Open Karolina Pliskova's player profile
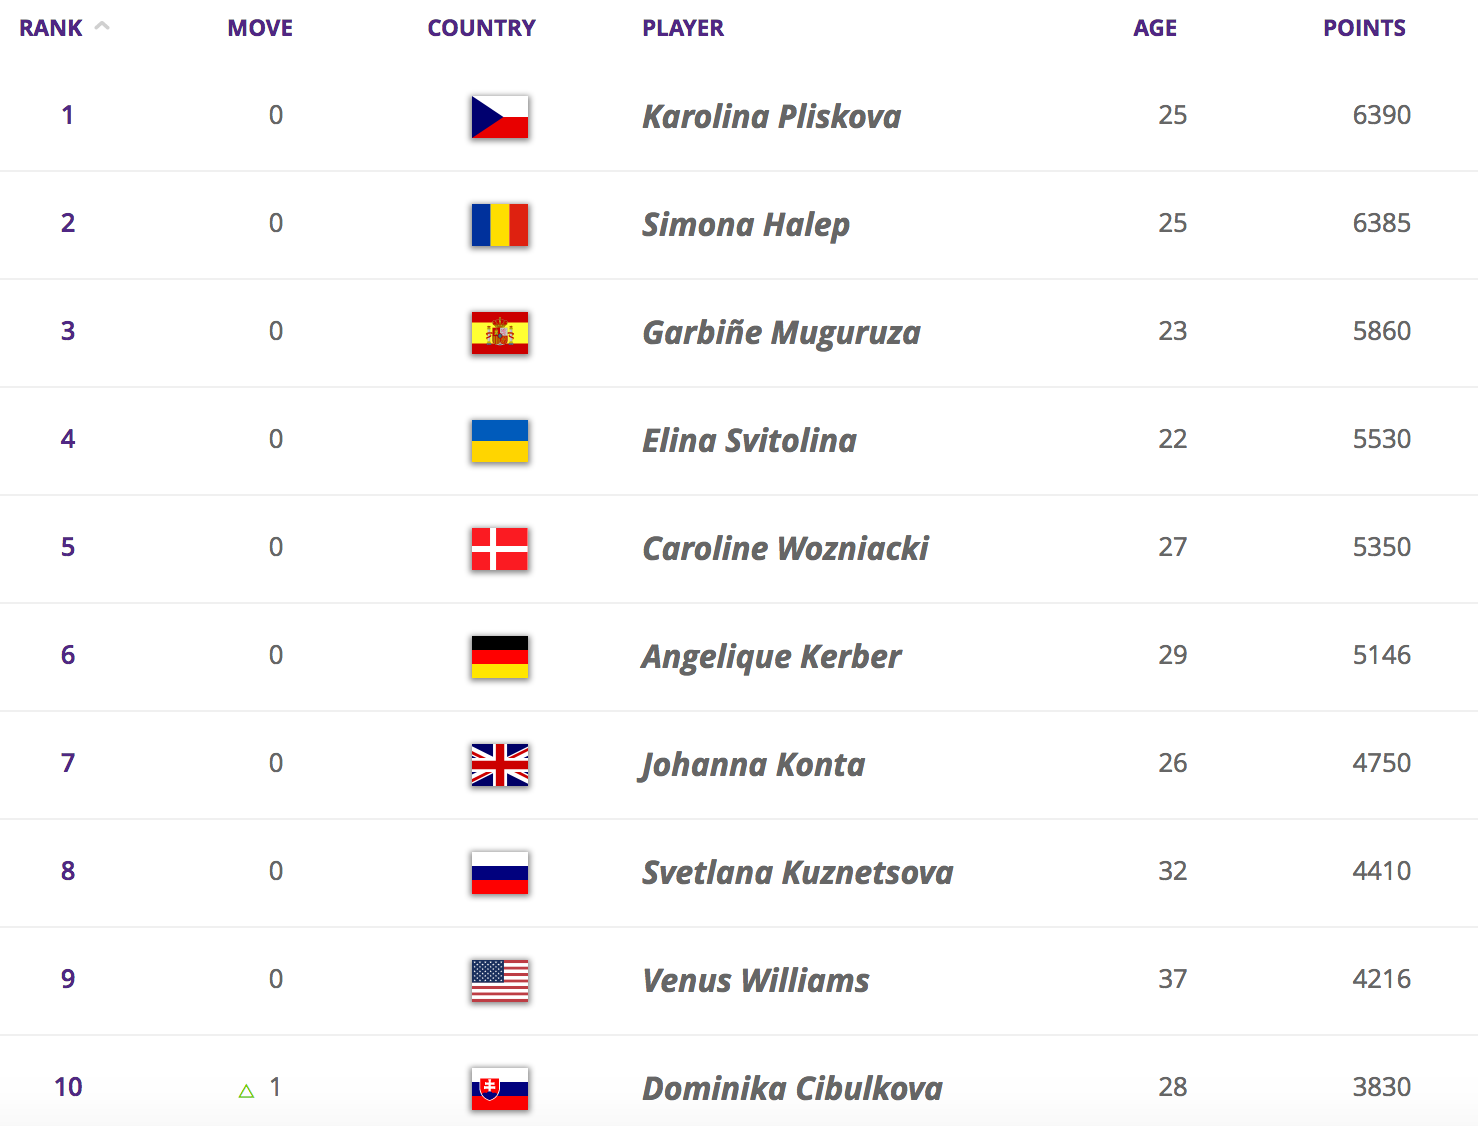The width and height of the screenshot is (1478, 1126). [x=771, y=117]
